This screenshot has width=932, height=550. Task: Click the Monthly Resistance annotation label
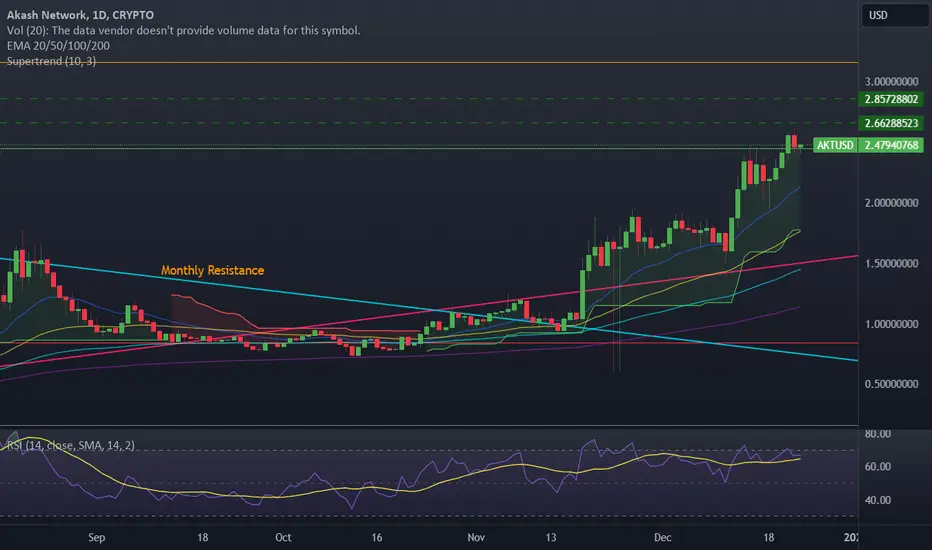212,270
